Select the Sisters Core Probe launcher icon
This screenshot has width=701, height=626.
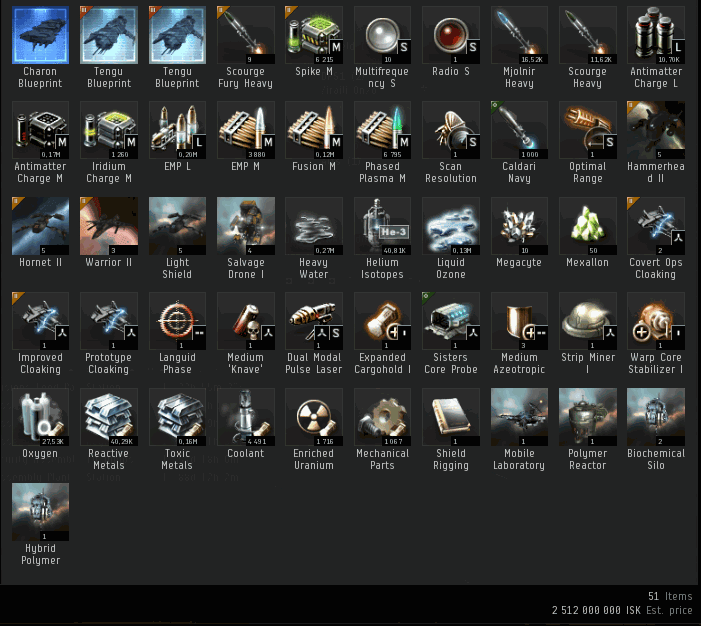pyautogui.click(x=451, y=321)
